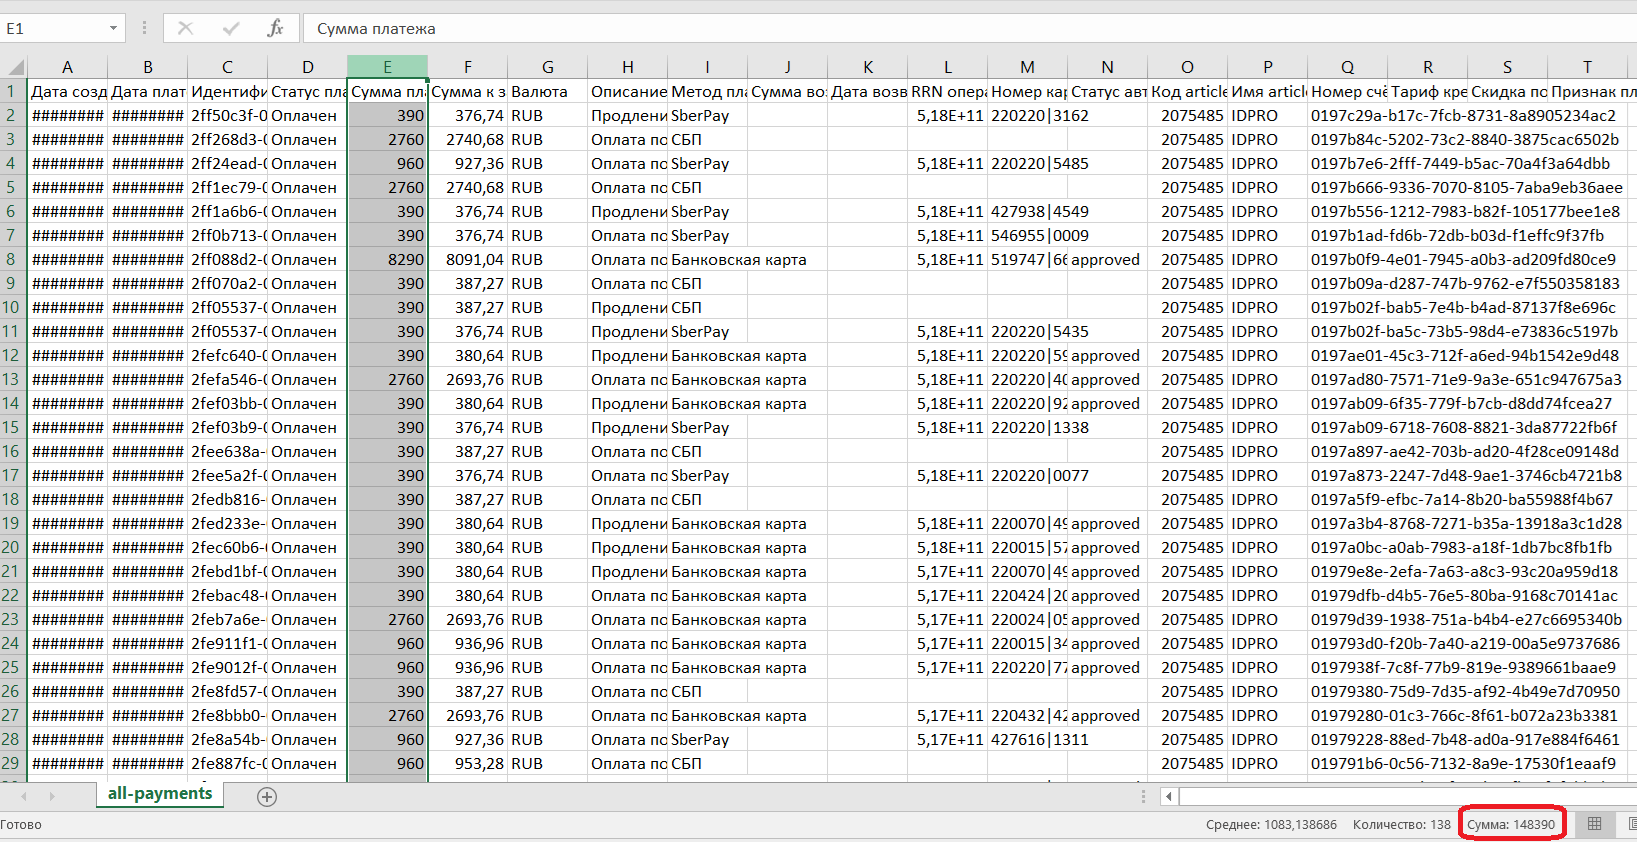The width and height of the screenshot is (1637, 842).
Task: Click the approved cell in row 8
Action: coord(1107,259)
